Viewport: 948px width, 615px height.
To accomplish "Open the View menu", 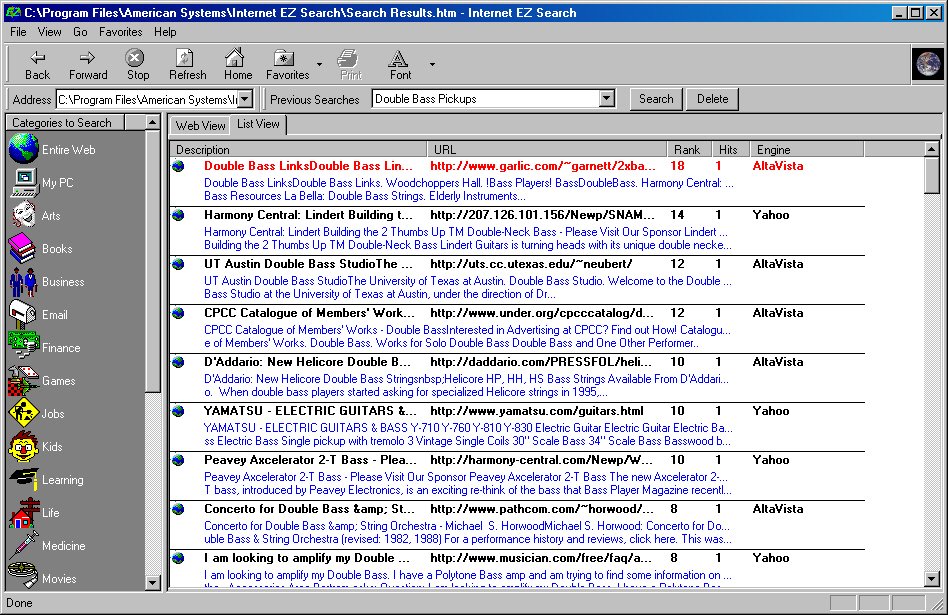I will click(49, 32).
